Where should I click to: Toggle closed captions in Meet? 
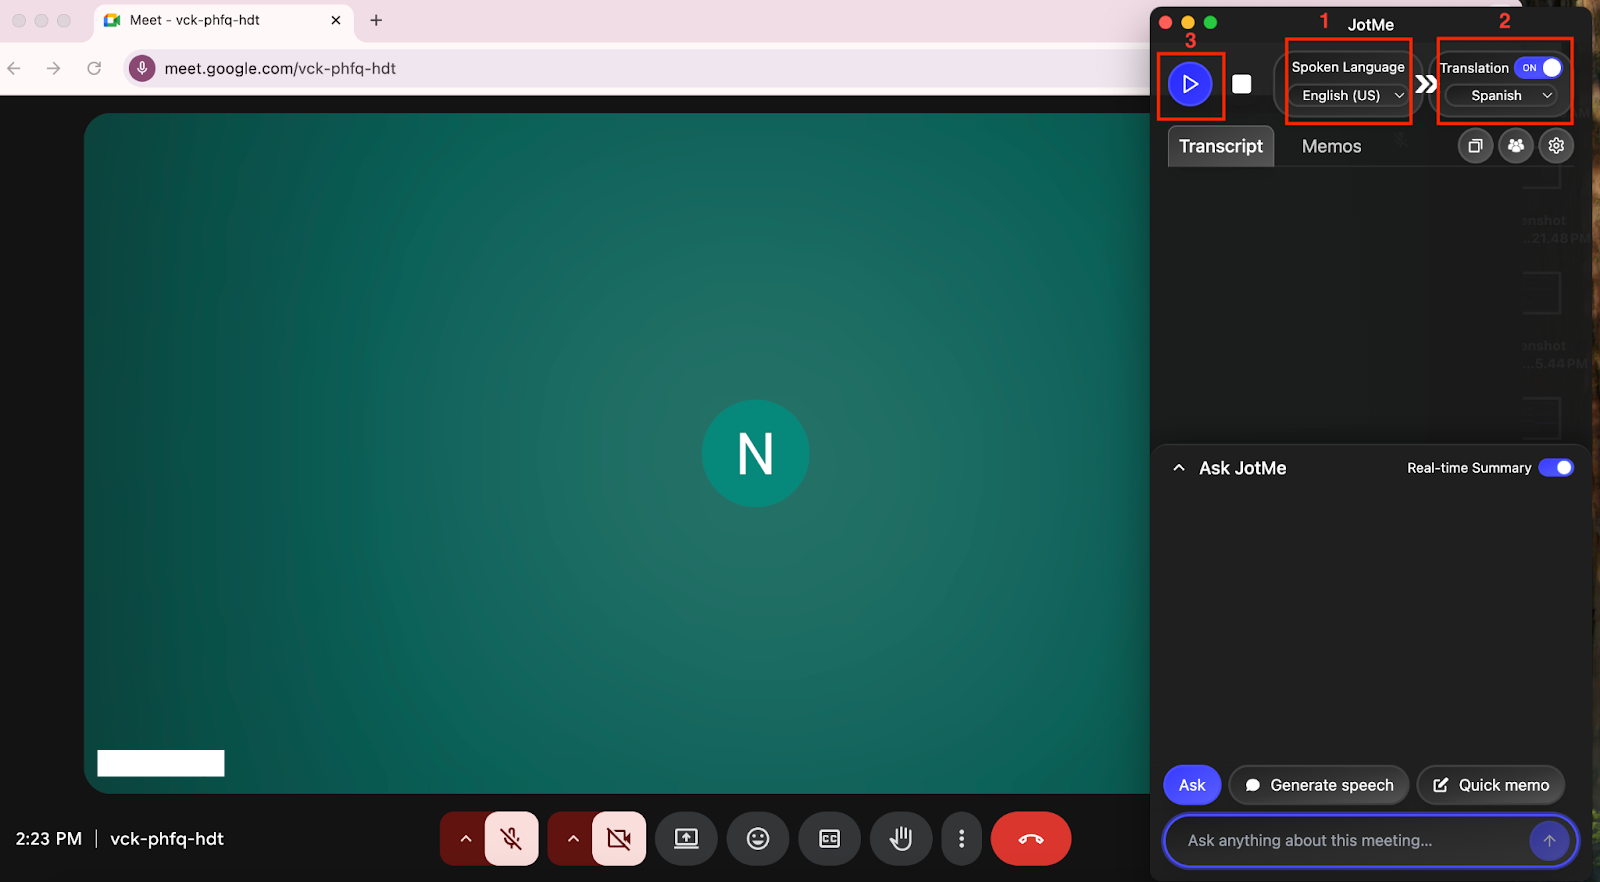point(830,839)
